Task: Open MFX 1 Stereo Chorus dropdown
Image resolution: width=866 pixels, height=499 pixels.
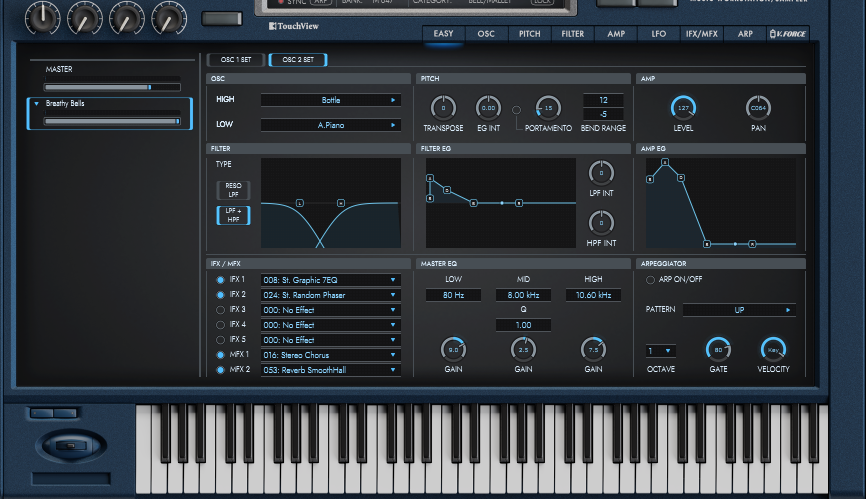Action: tap(330, 355)
